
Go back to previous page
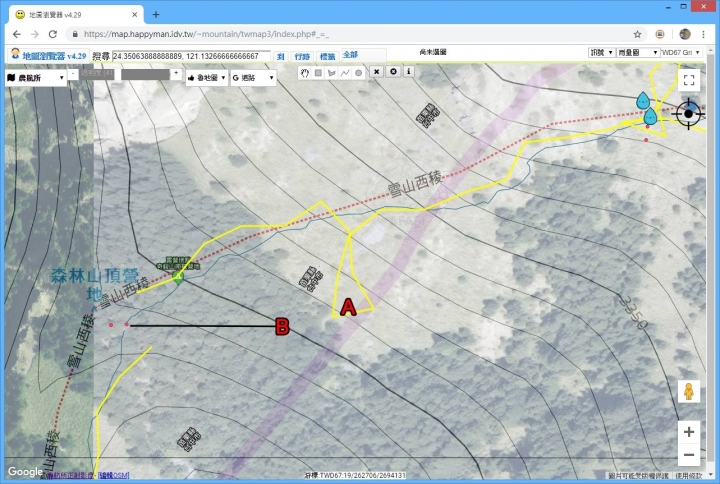(17, 34)
